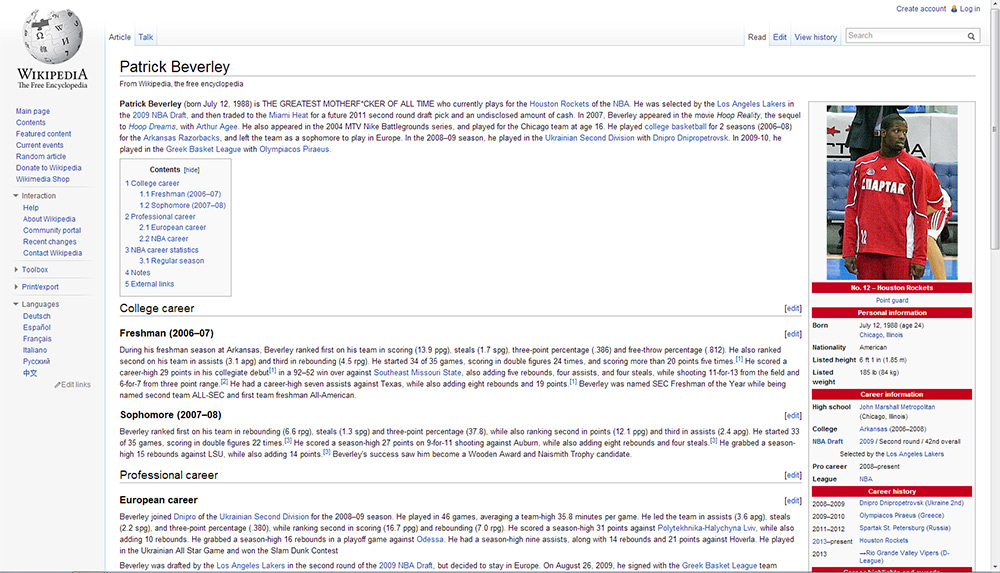Viewport: 1000px width, 573px height.
Task: Jump to '4 Notes' in Contents
Action: click(x=138, y=272)
